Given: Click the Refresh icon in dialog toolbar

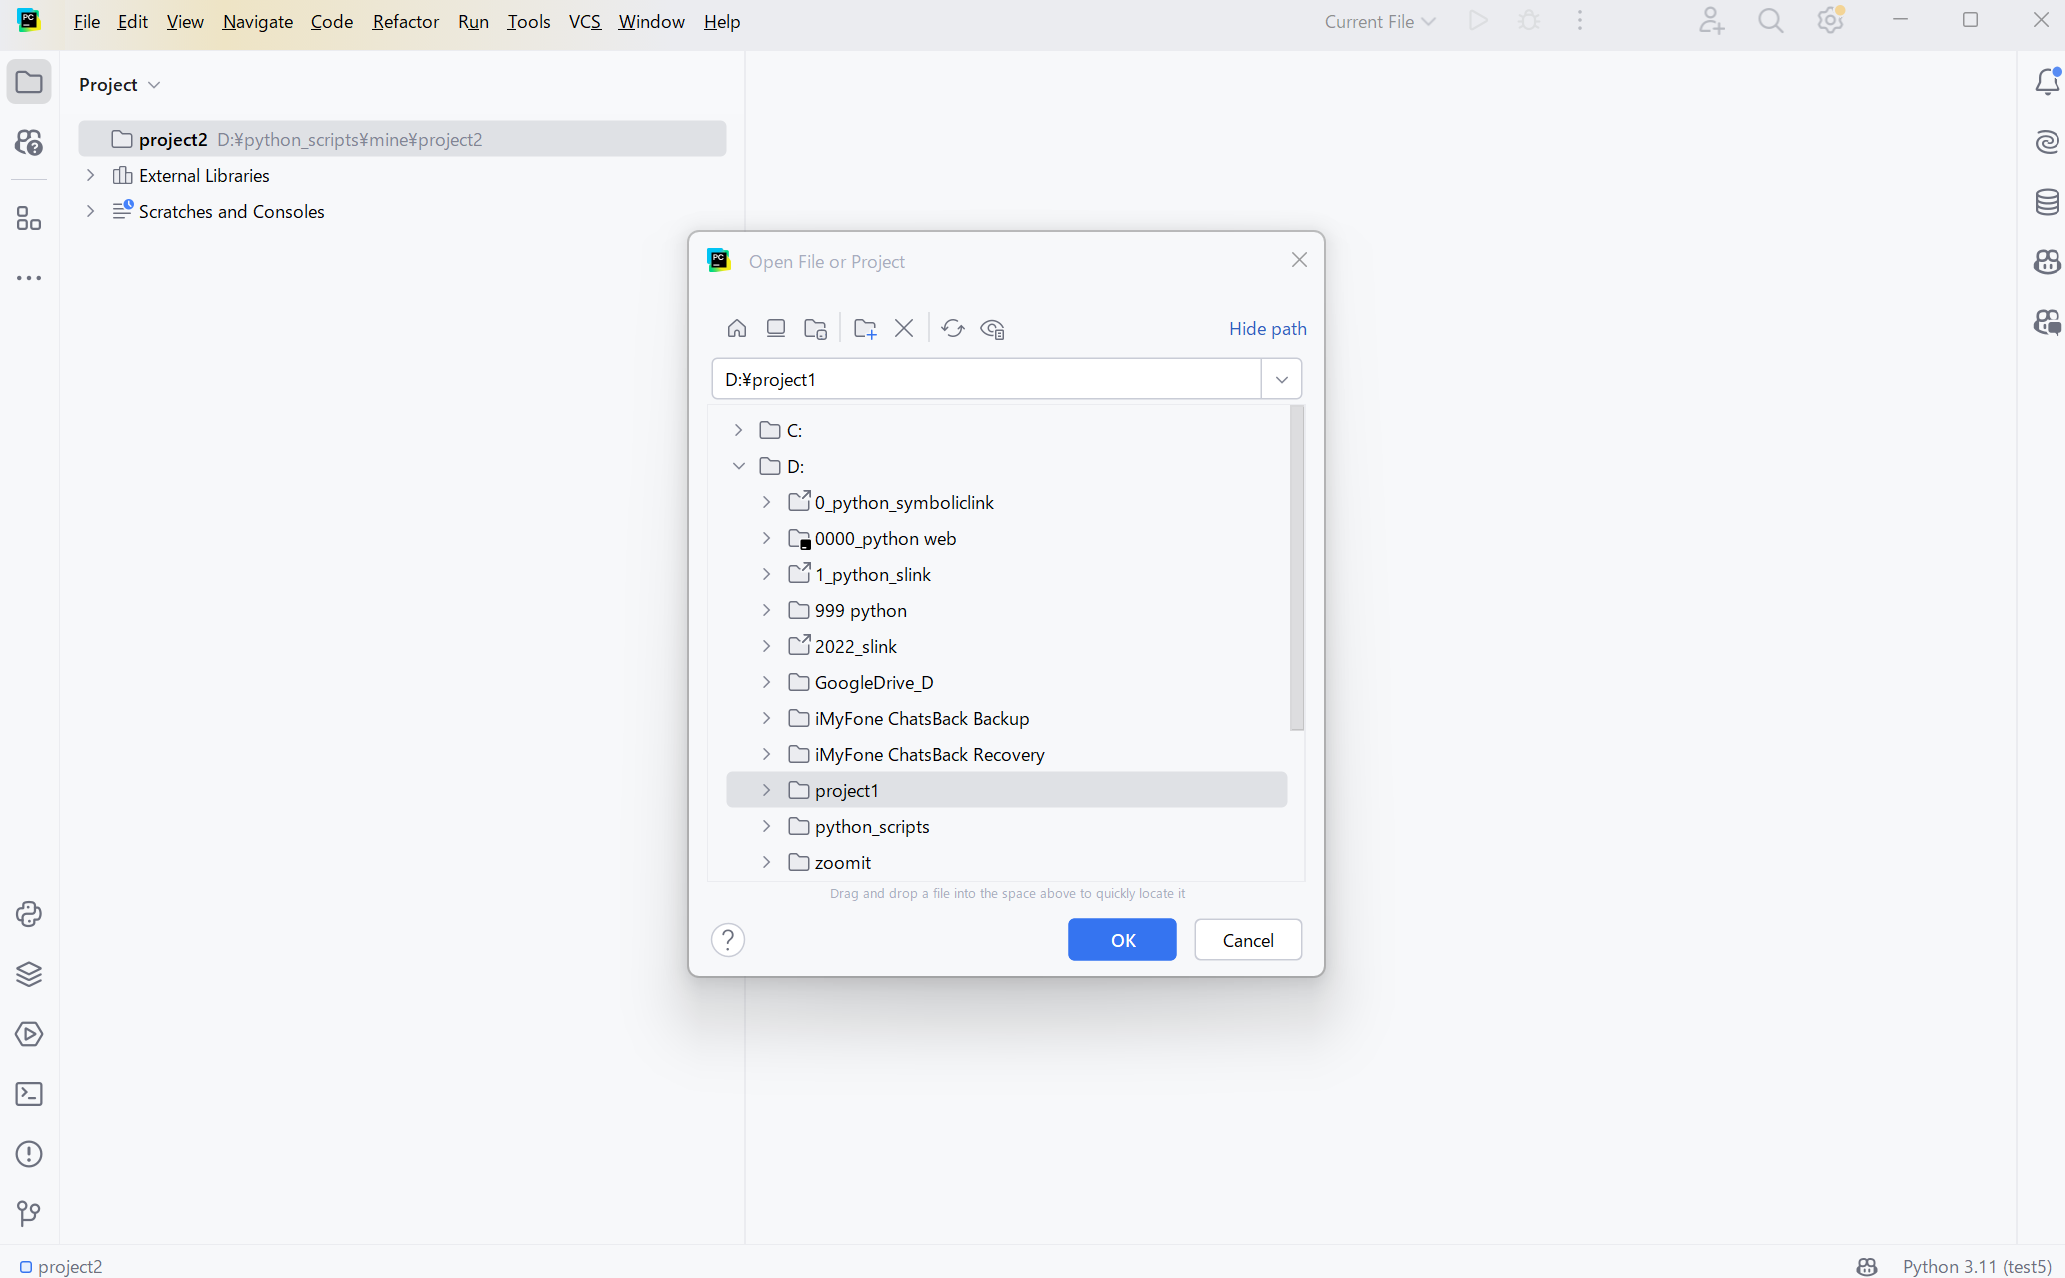Looking at the screenshot, I should pos(953,328).
